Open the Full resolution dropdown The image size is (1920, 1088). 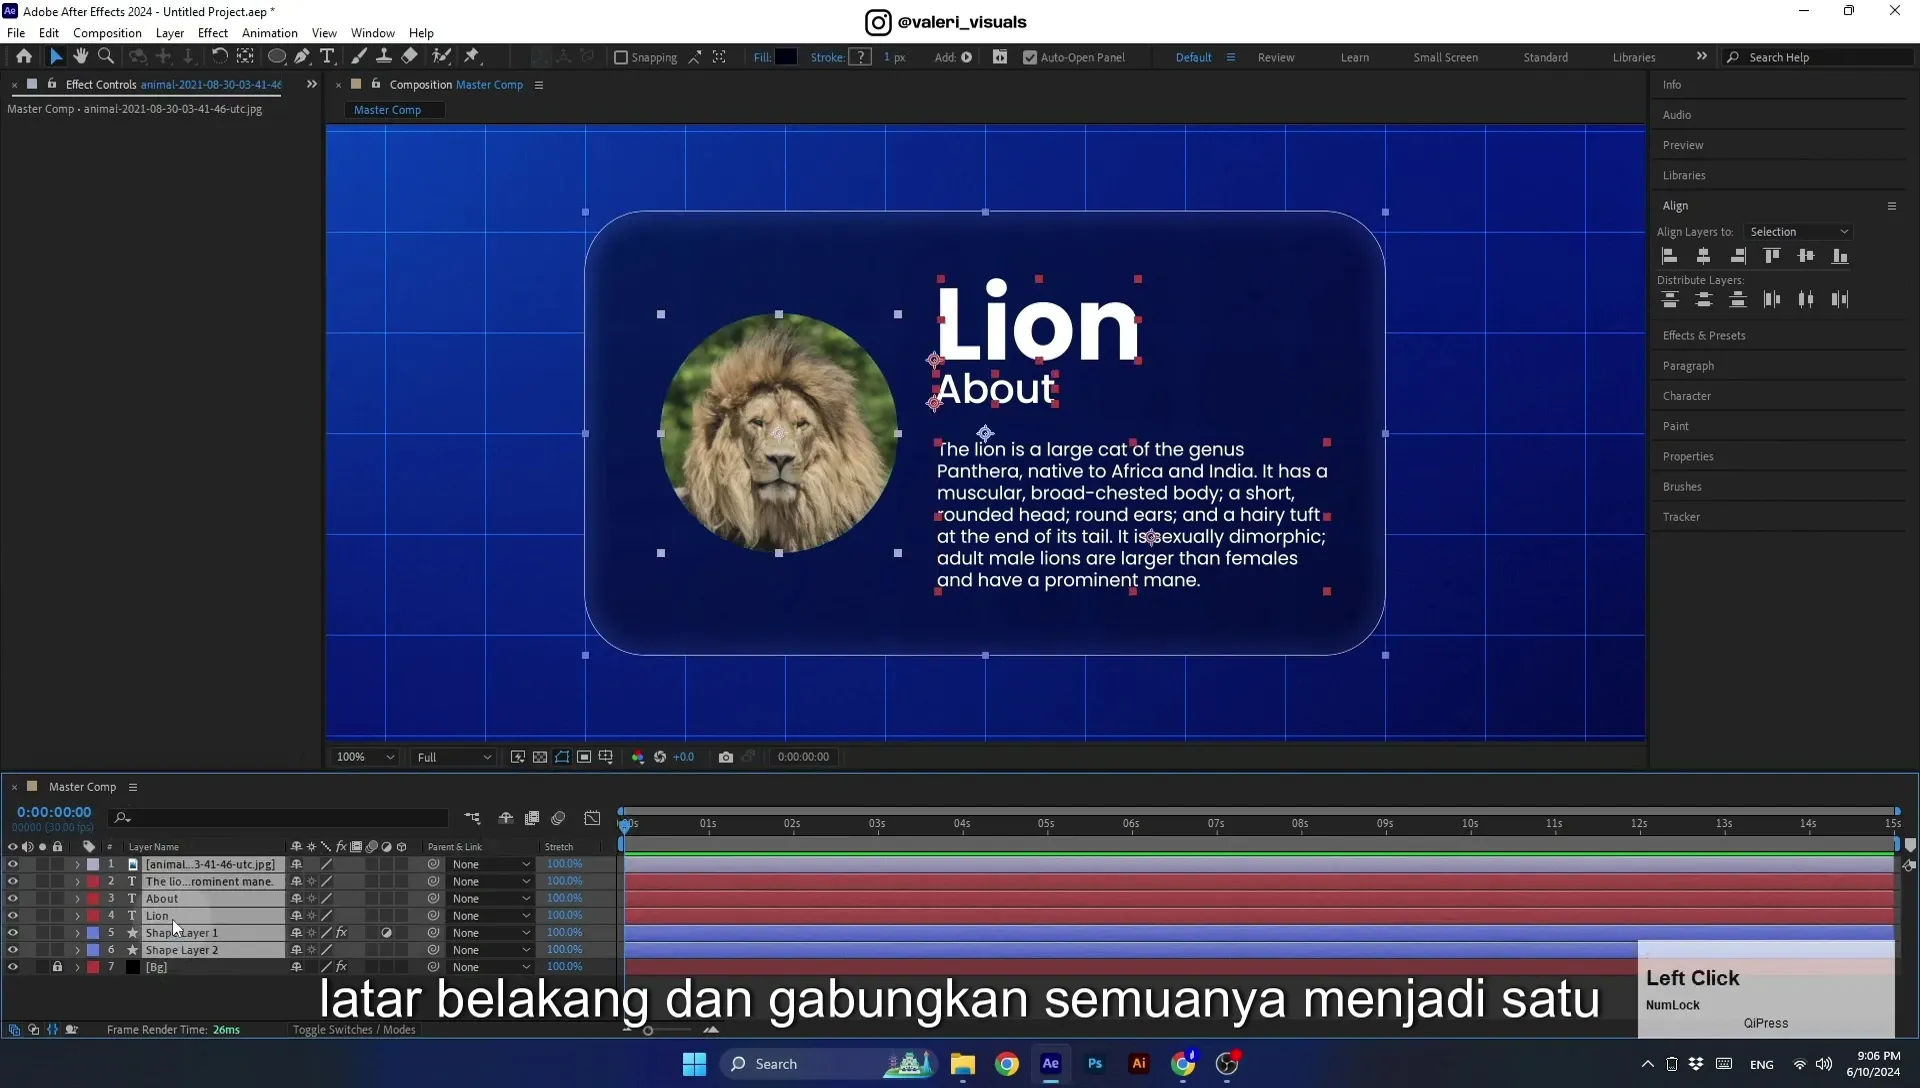click(454, 757)
